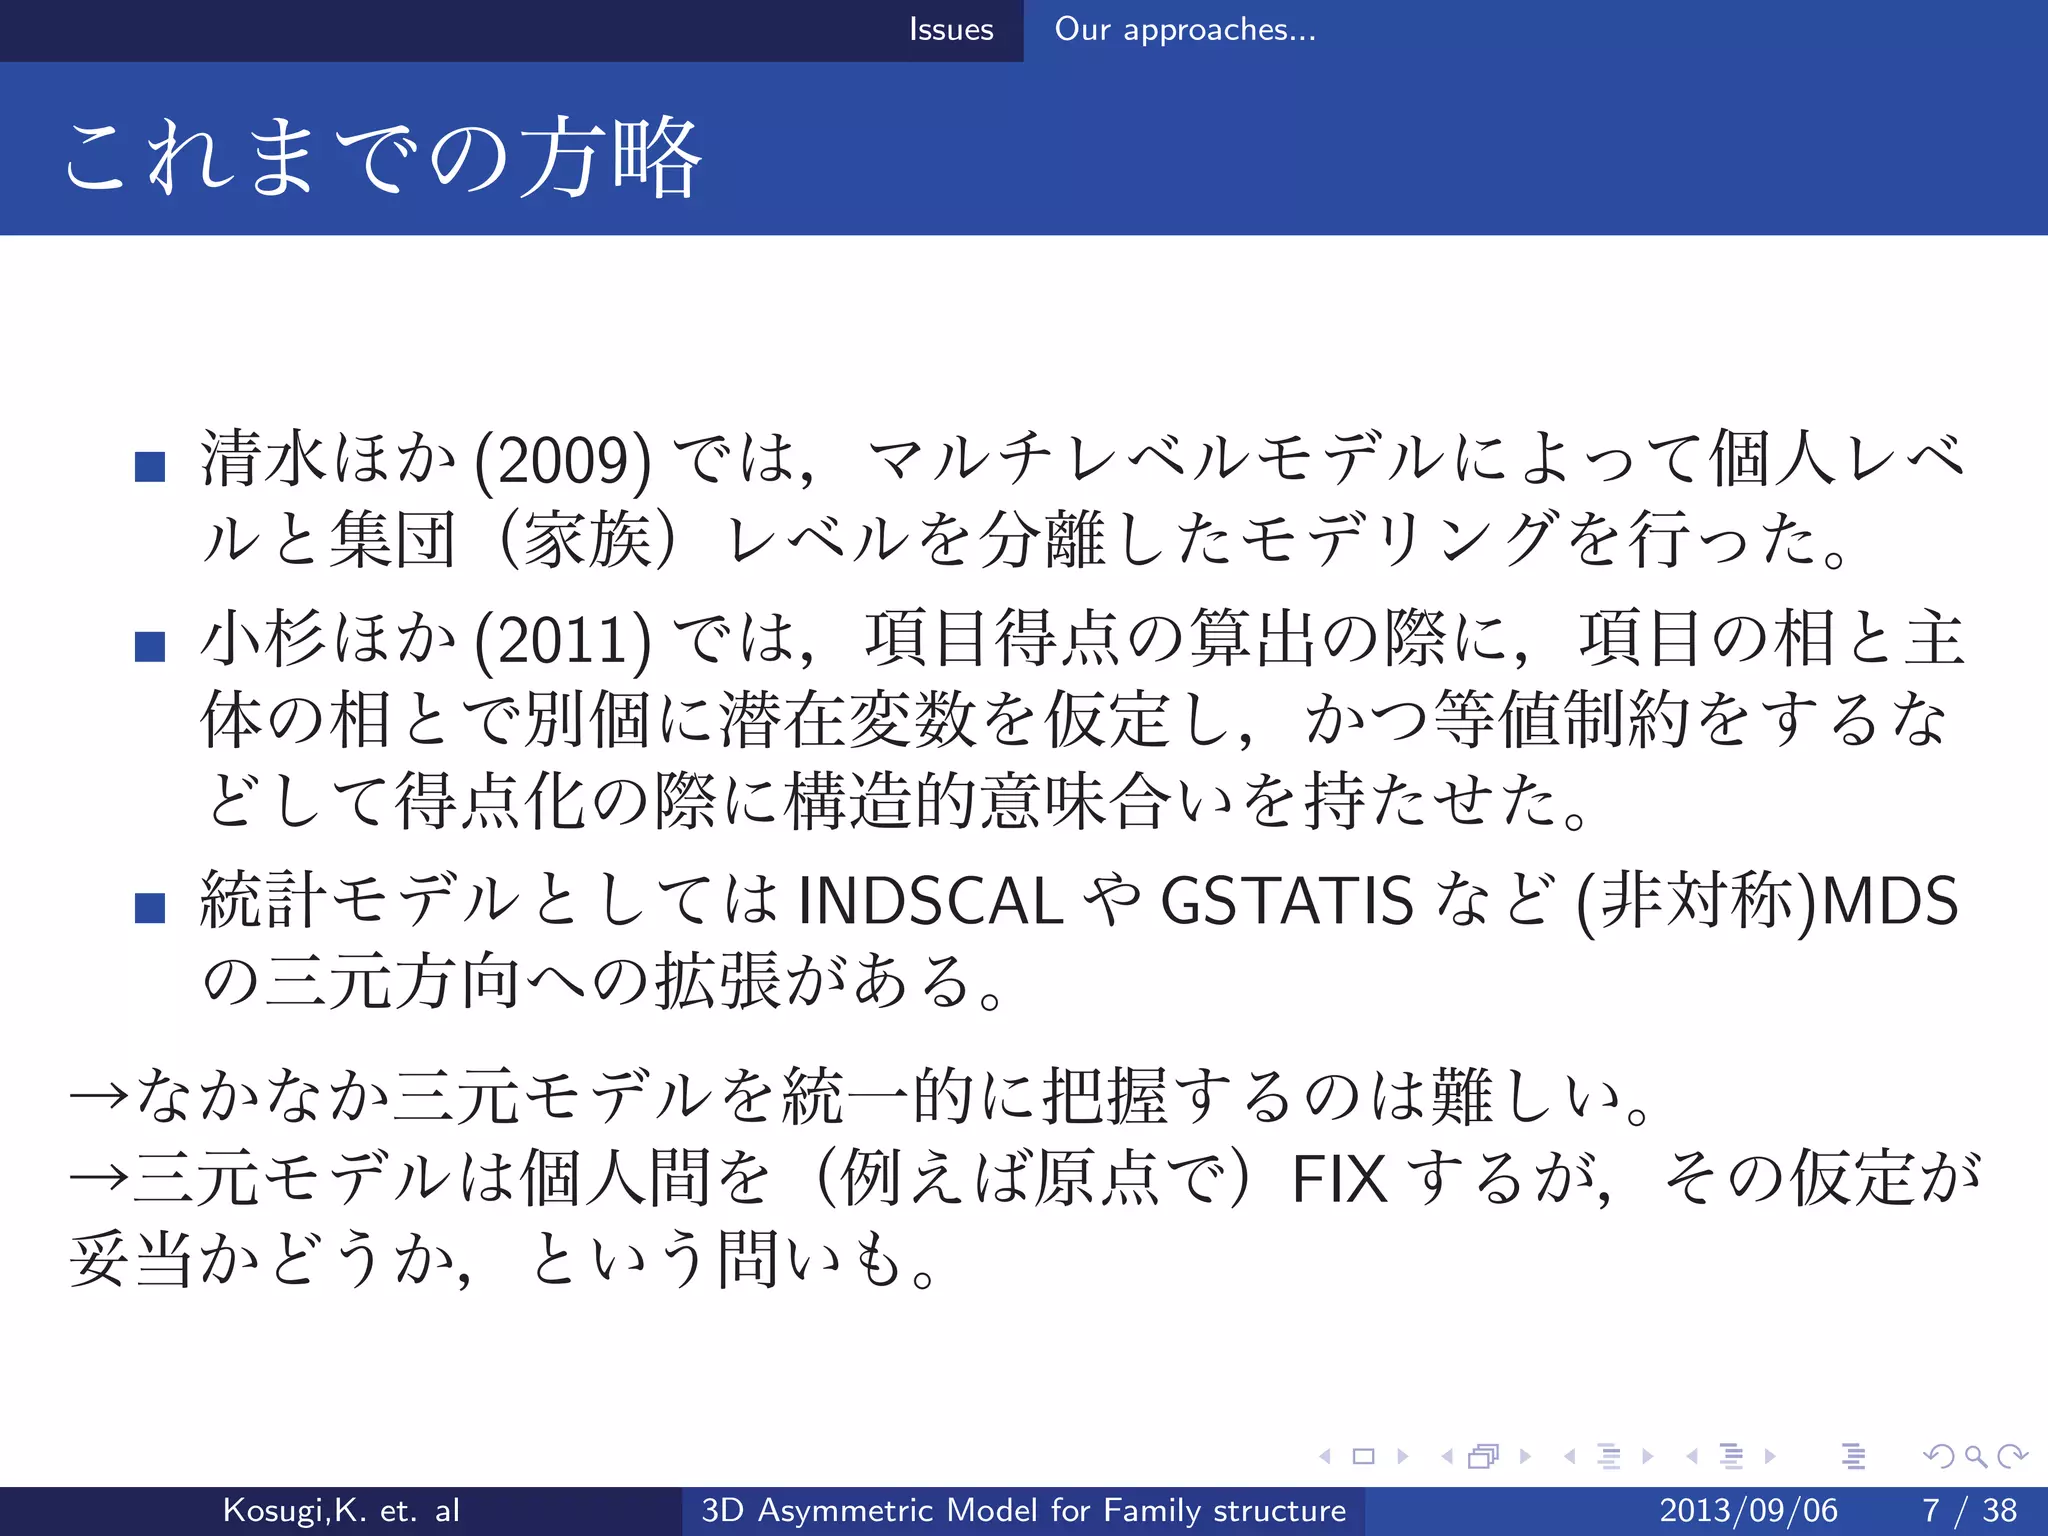
Task: Go to next frame arrow
Action: [1525, 1456]
